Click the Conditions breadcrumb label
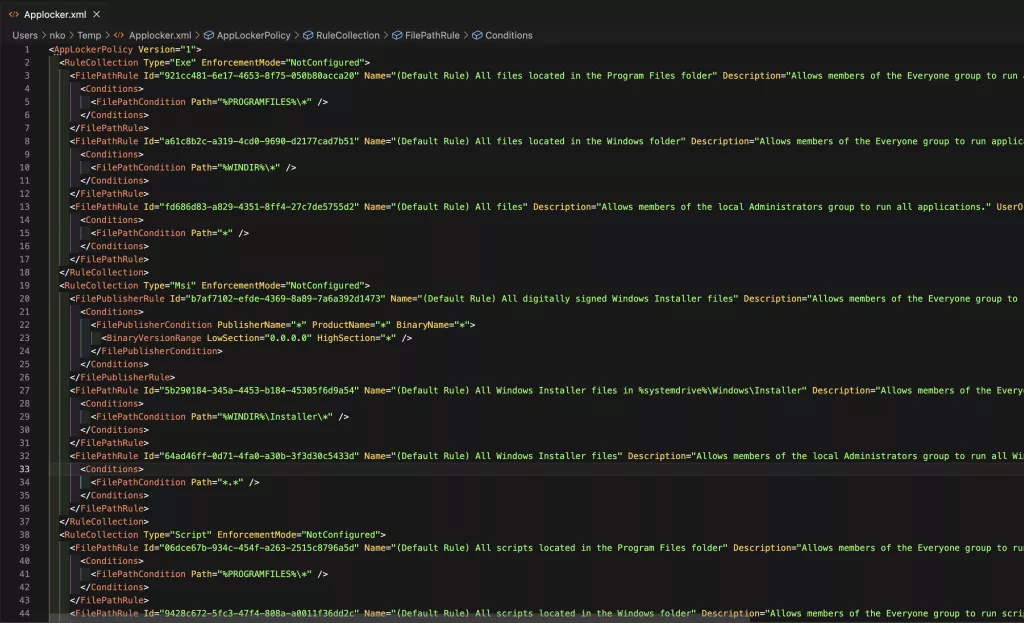Image resolution: width=1024 pixels, height=623 pixels. (x=509, y=35)
